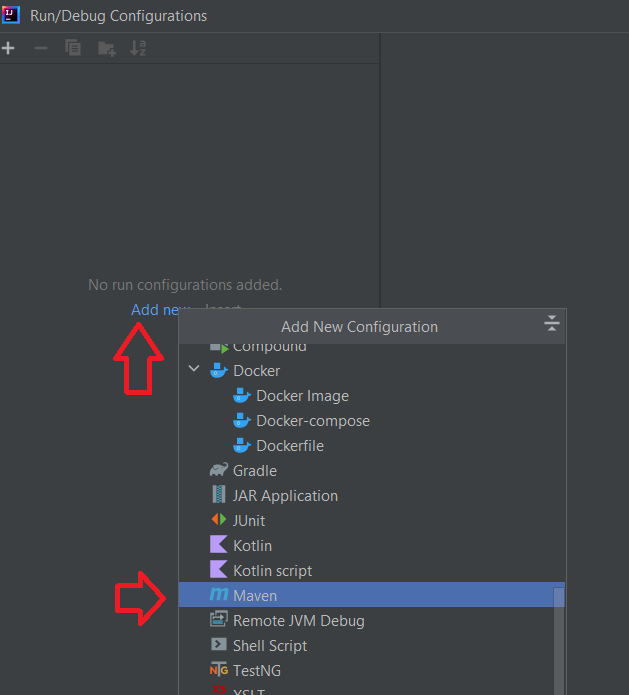Click the minus Remove Configuration icon
This screenshot has width=629, height=695.
click(x=41, y=48)
